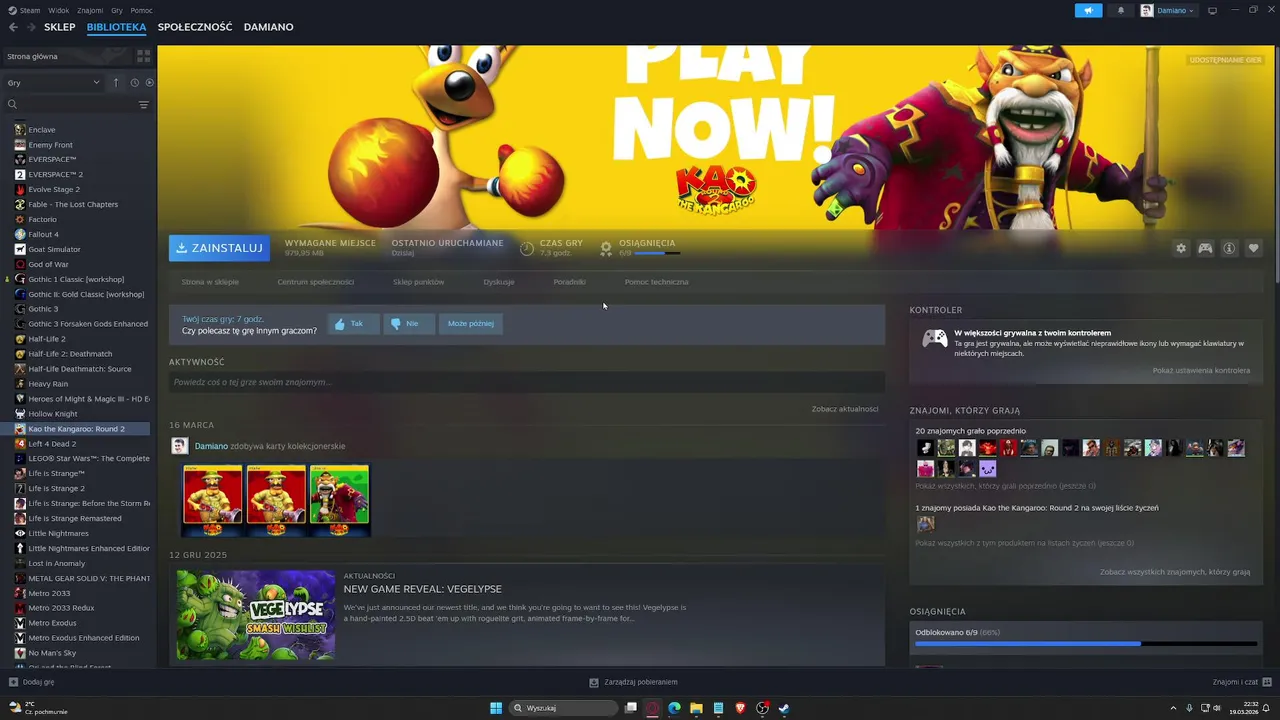Image resolution: width=1280 pixels, height=720 pixels.
Task: Open the VEGELYPSE news thumbnail
Action: [256, 615]
